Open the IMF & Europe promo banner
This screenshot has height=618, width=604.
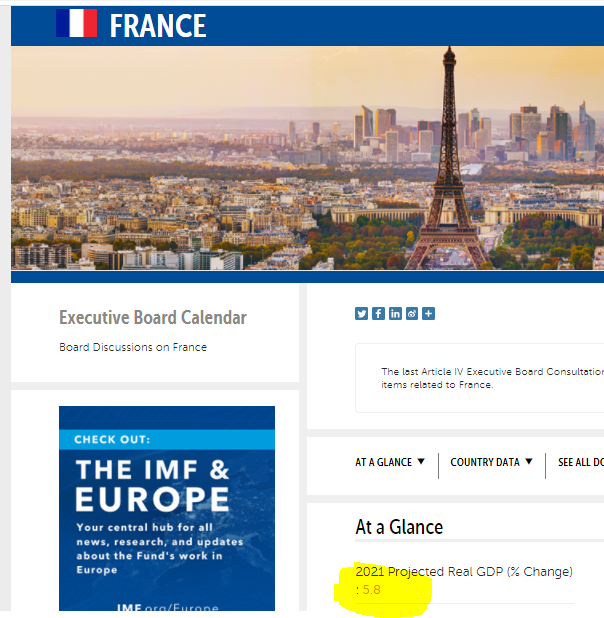click(167, 508)
